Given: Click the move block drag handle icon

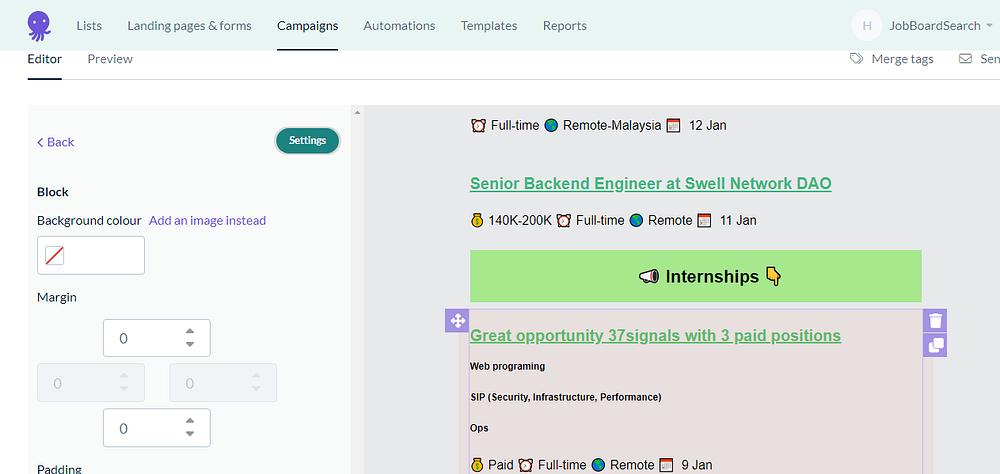Looking at the screenshot, I should [456, 321].
